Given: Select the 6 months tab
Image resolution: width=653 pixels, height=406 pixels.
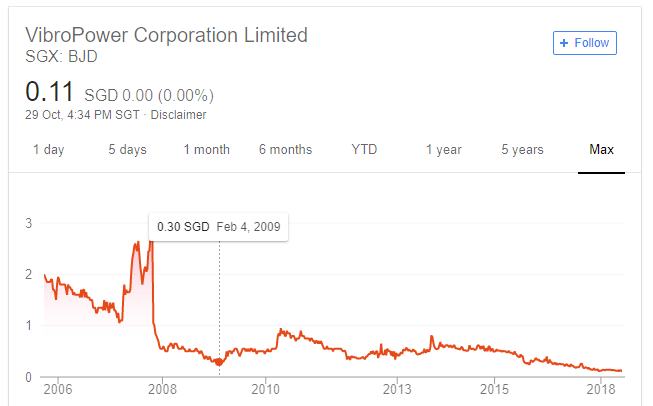Looking at the screenshot, I should [x=285, y=150].
